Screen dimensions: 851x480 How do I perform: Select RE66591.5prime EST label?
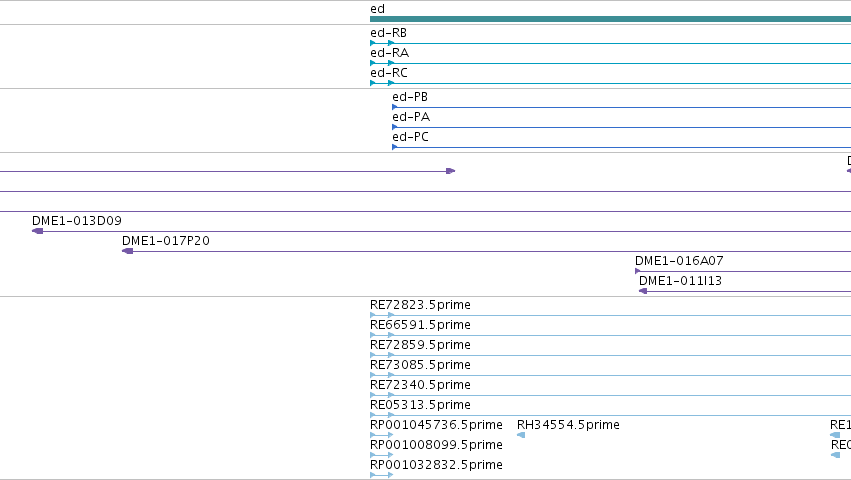420,325
